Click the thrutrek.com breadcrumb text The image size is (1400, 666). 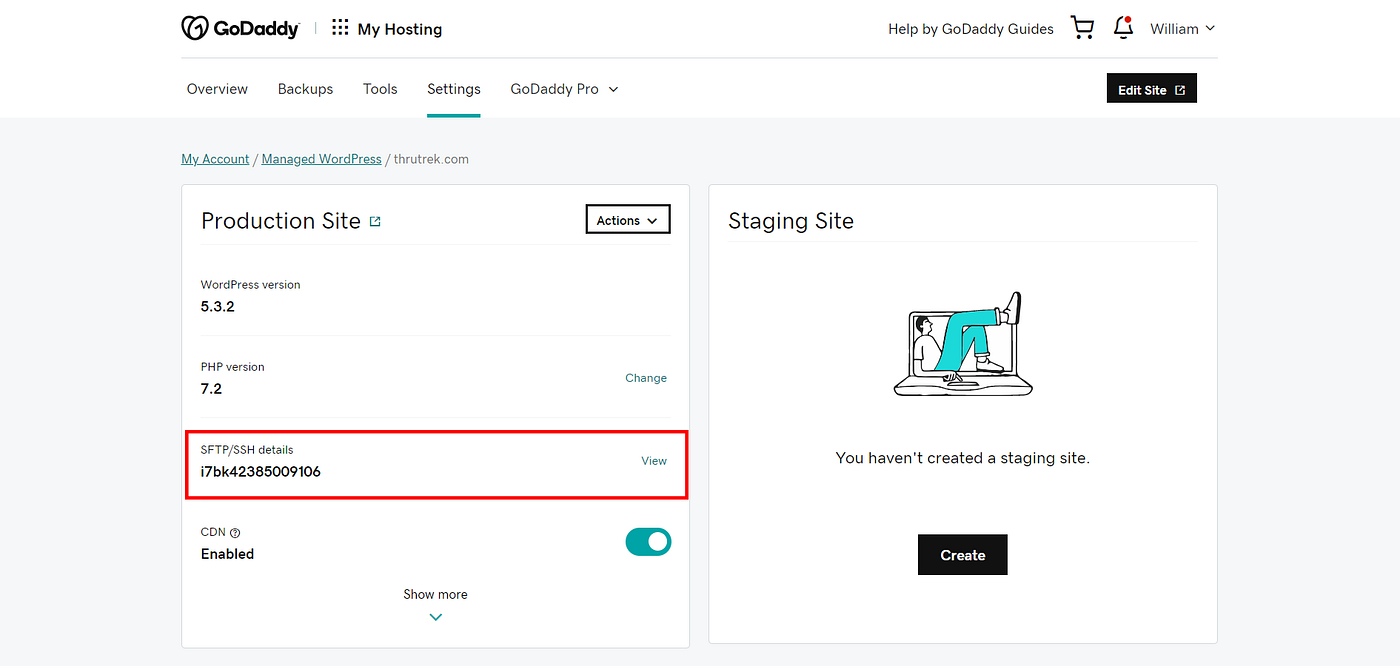point(431,159)
